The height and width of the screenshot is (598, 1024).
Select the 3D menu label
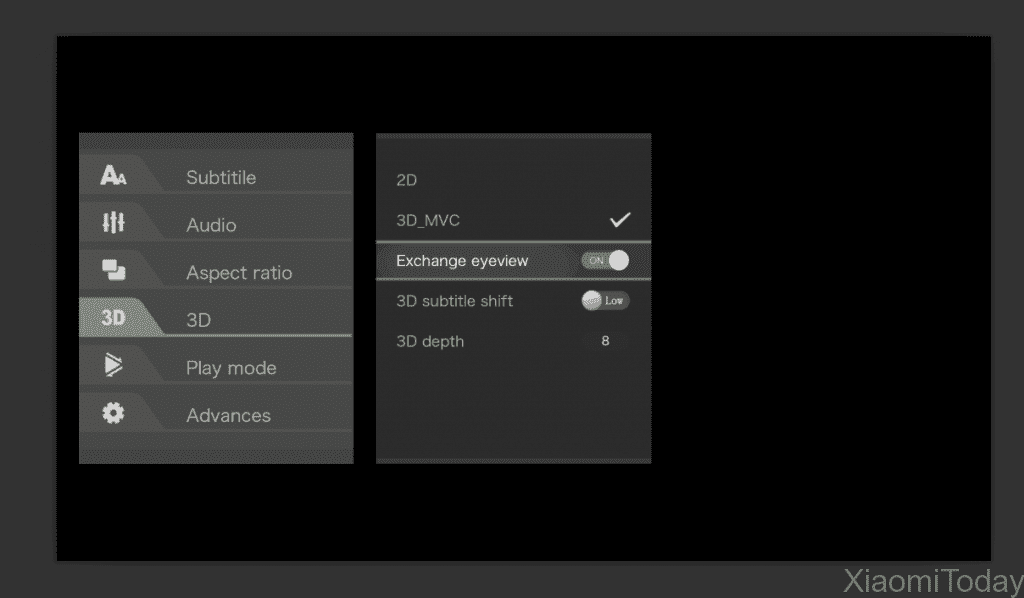pos(198,320)
